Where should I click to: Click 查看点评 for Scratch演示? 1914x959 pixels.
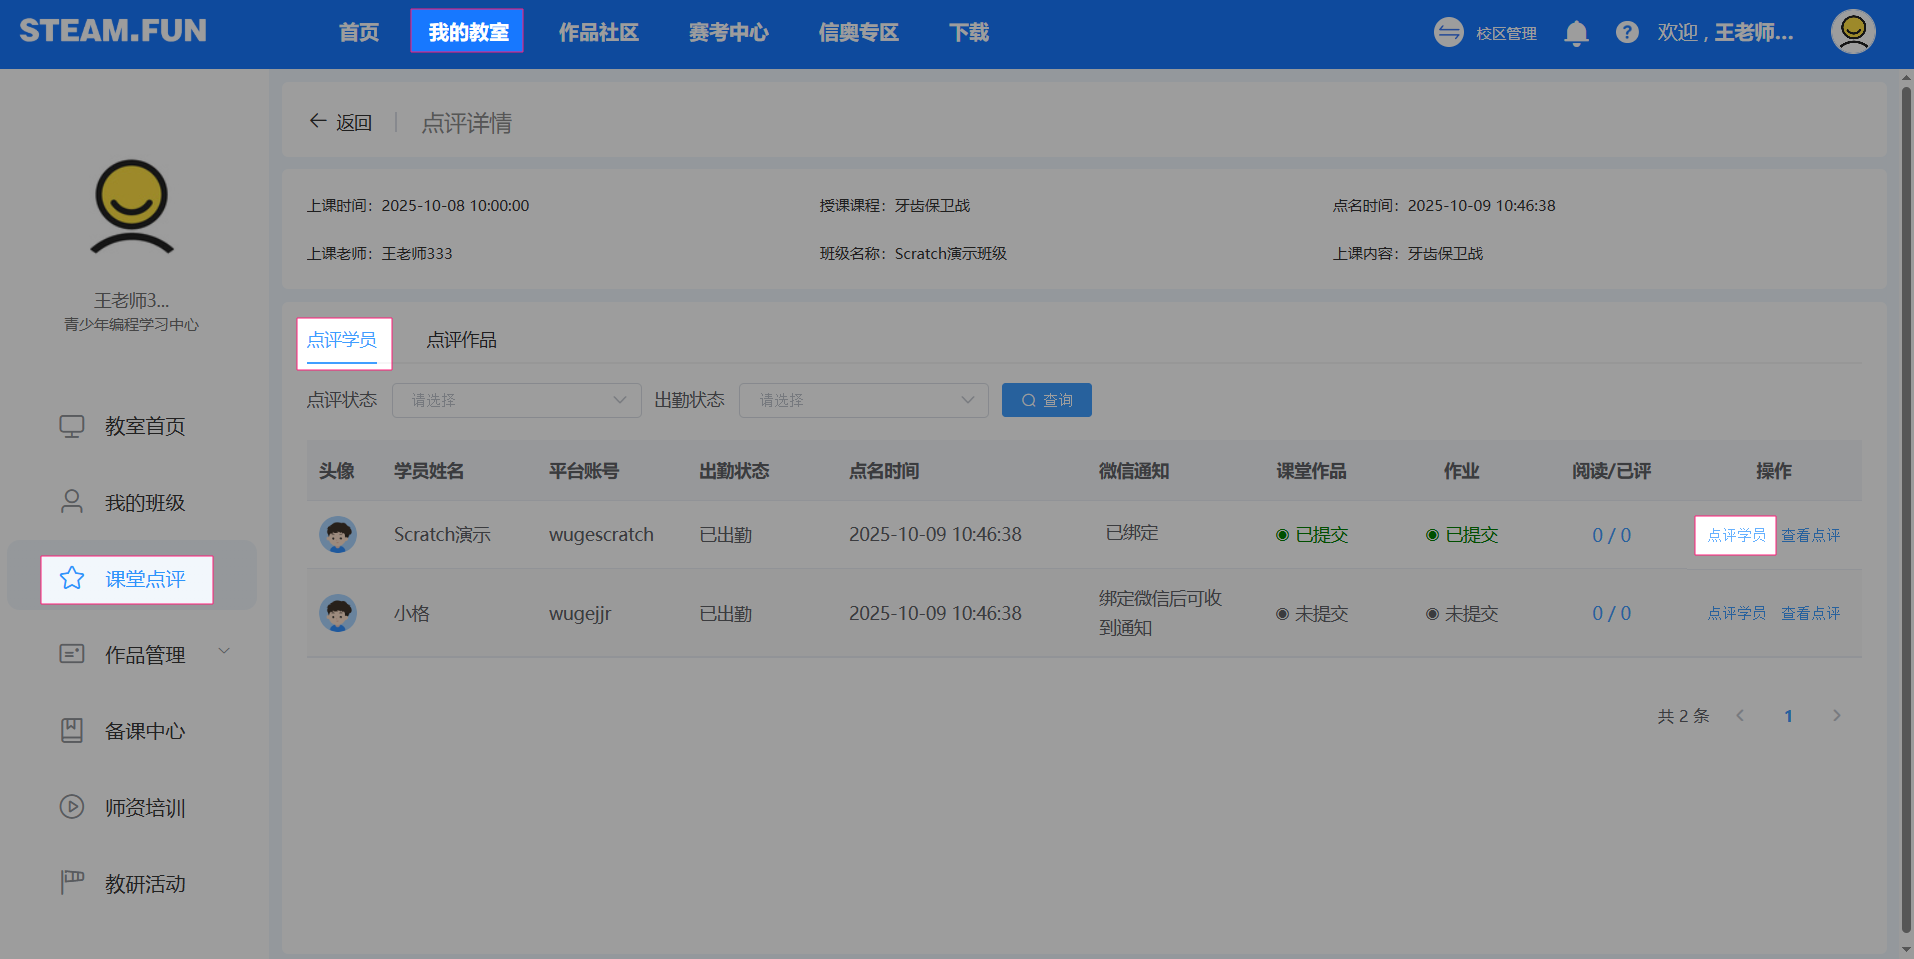tap(1810, 535)
